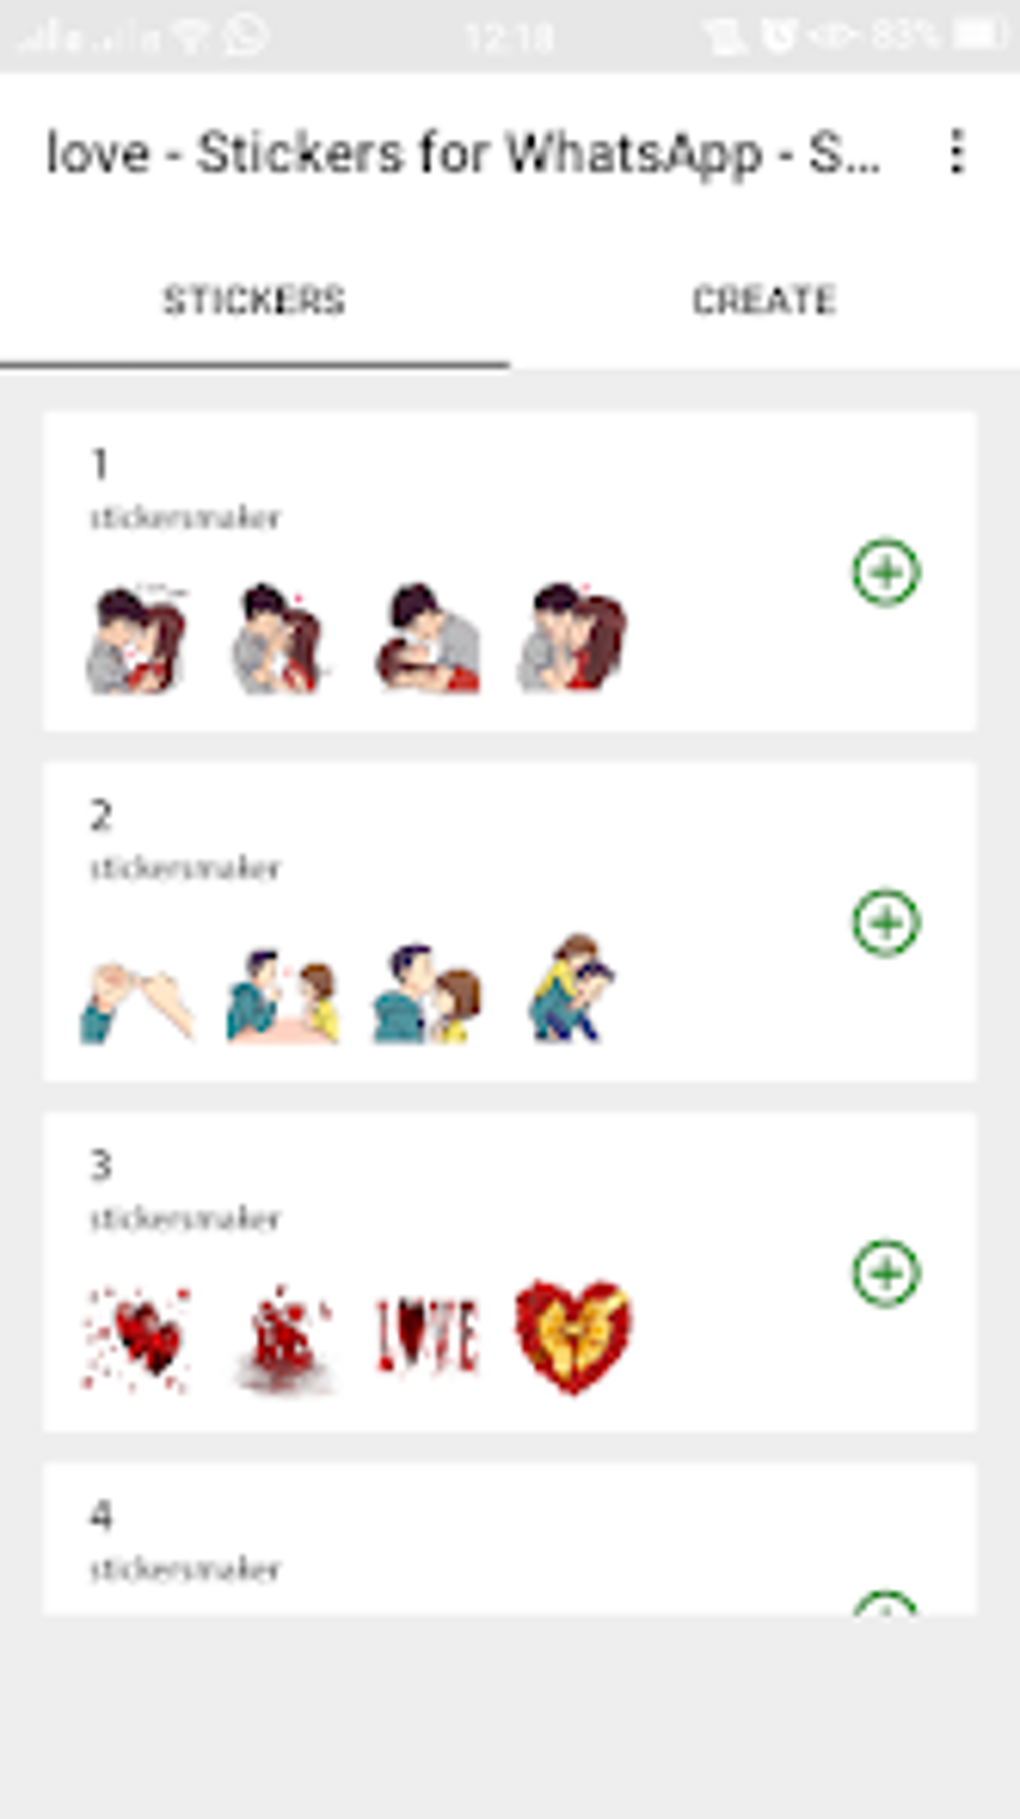Image resolution: width=1020 pixels, height=1819 pixels.
Task: Choose the red LOVE text sticker
Action: click(x=427, y=1335)
